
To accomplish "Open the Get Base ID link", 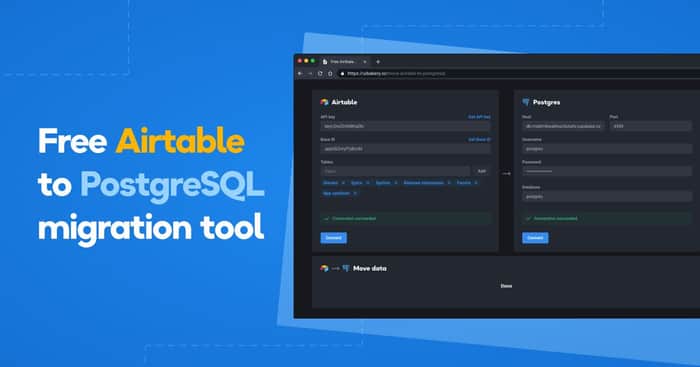I will coord(479,140).
